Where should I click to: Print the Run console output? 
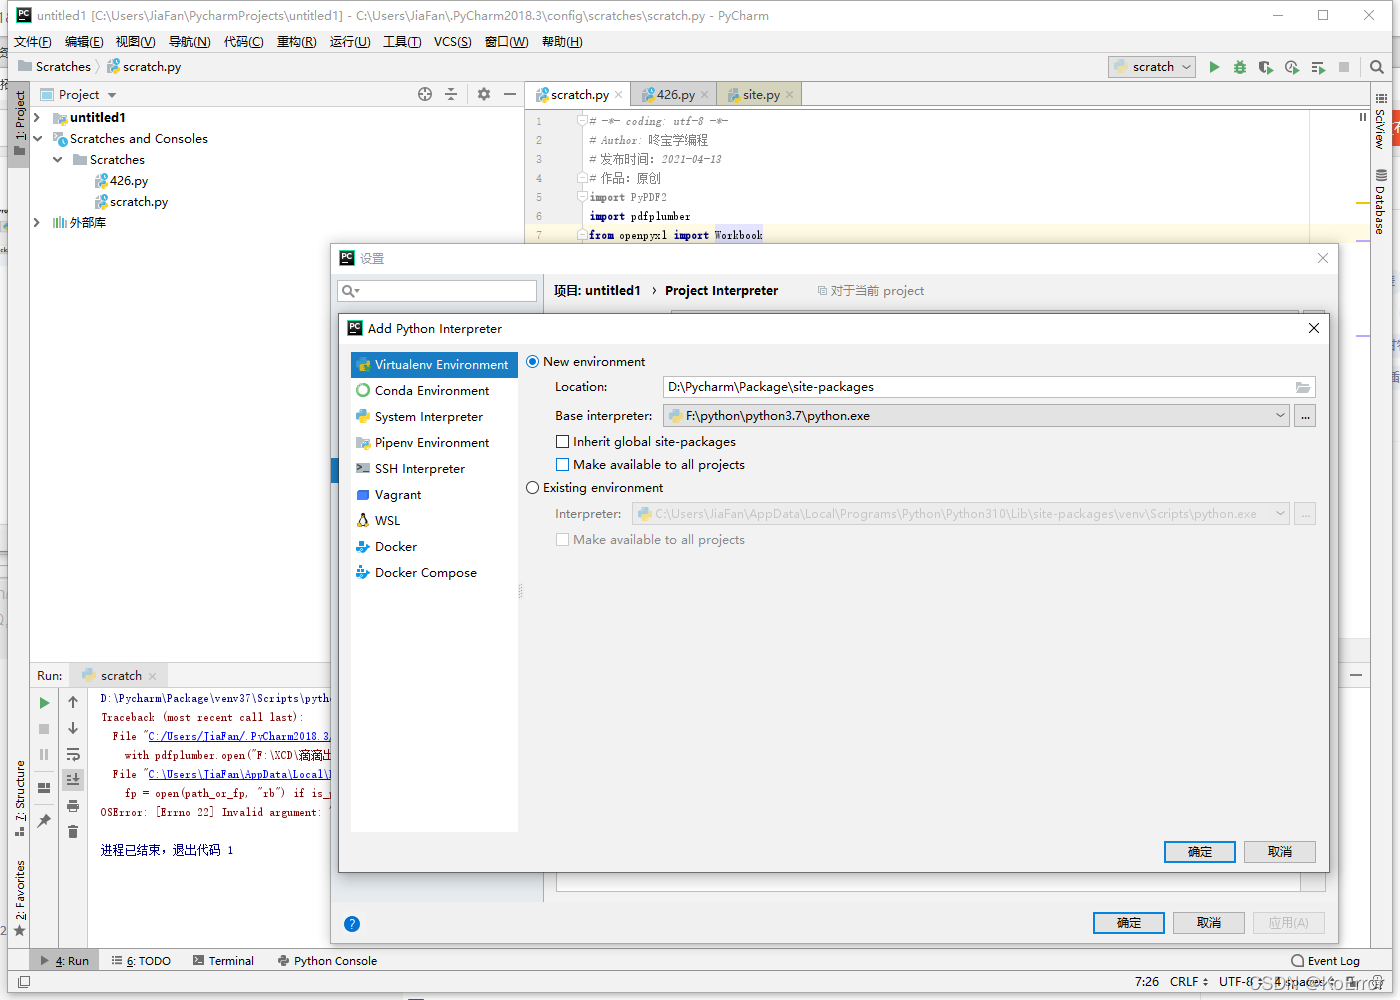(x=73, y=806)
